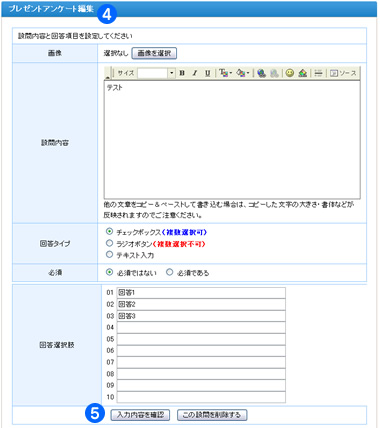Click answer field 01 containing 回答1
The height and width of the screenshot is (428, 380).
[201, 293]
